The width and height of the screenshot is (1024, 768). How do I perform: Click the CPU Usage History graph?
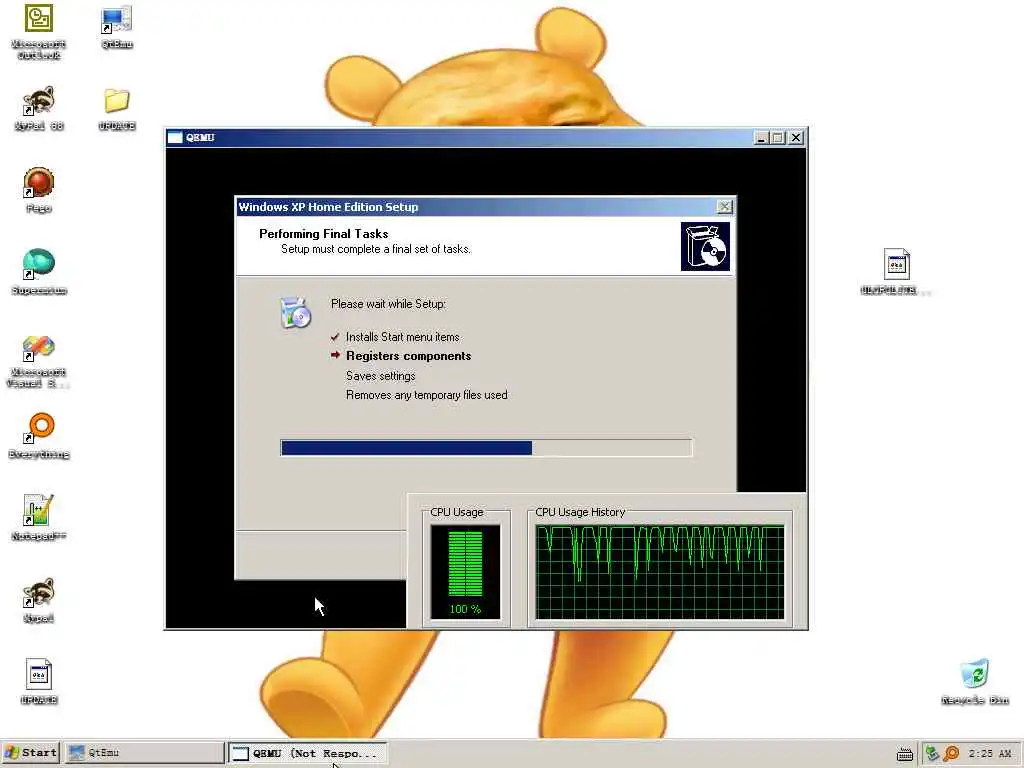(x=660, y=572)
